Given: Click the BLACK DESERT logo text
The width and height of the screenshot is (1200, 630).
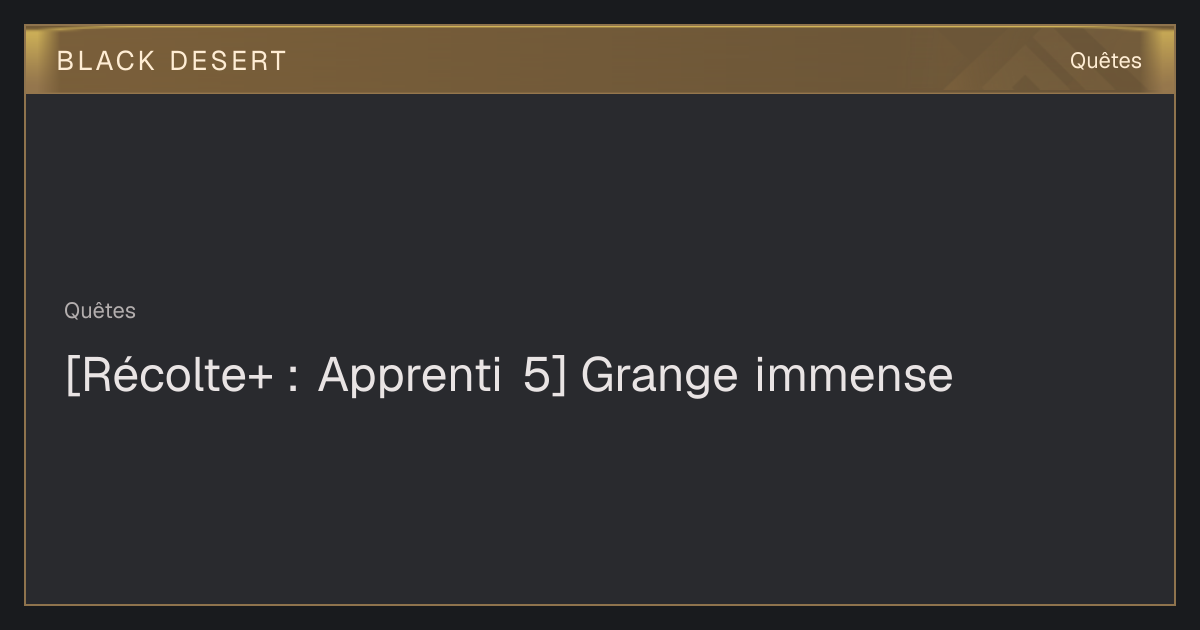Looking at the screenshot, I should pyautogui.click(x=172, y=61).
